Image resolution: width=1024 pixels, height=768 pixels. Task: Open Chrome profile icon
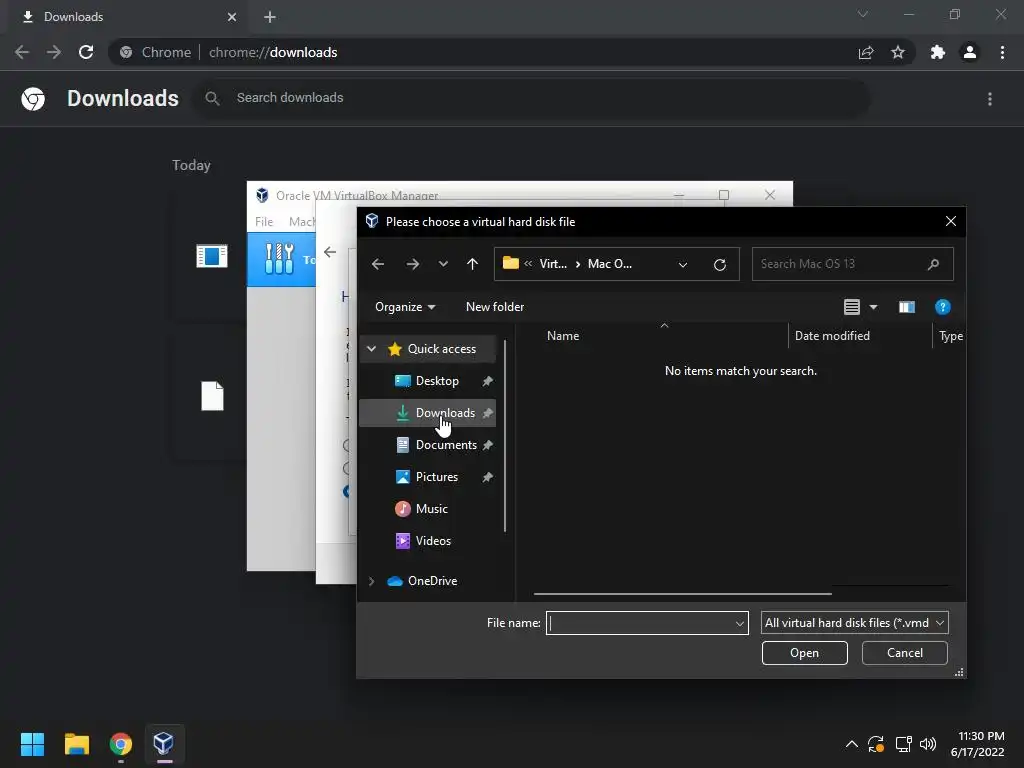pyautogui.click(x=970, y=52)
